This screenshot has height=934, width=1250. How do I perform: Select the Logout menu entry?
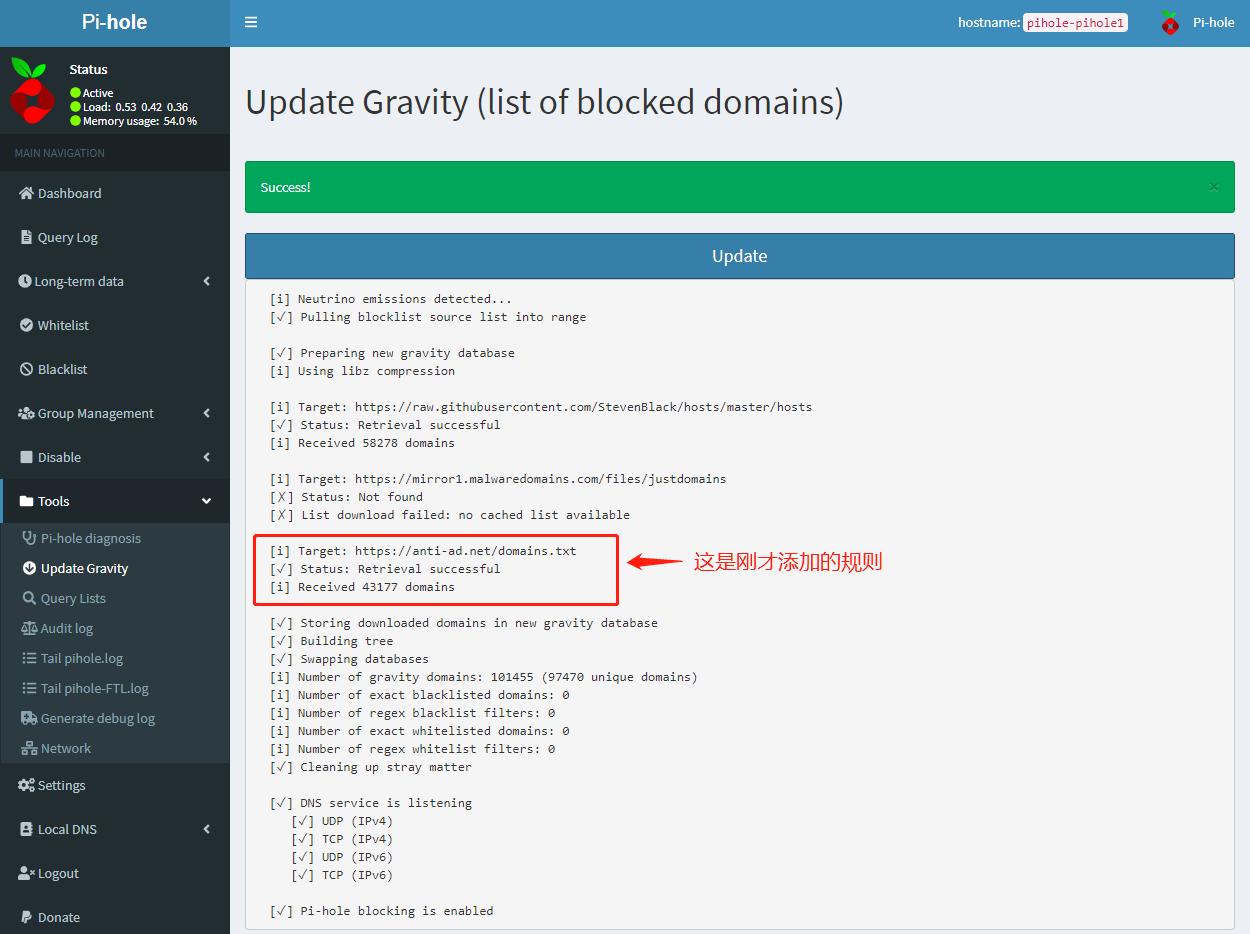click(x=115, y=873)
